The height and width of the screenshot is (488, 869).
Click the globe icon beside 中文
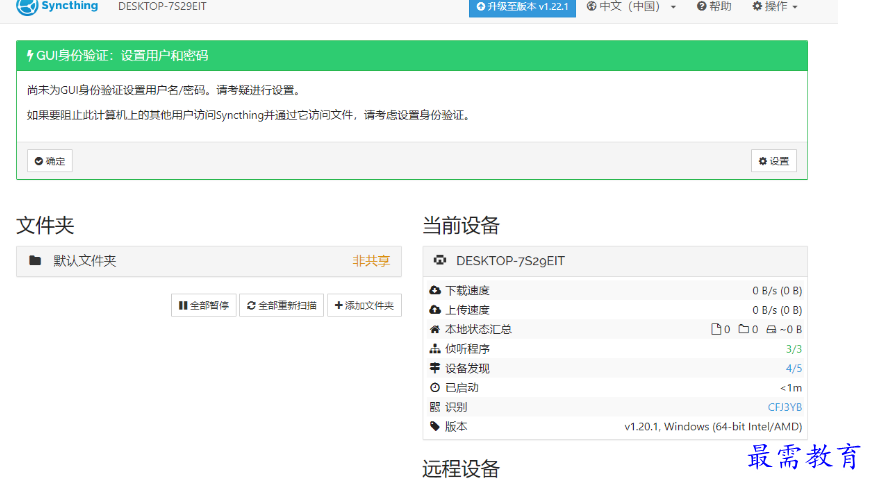pyautogui.click(x=591, y=6)
